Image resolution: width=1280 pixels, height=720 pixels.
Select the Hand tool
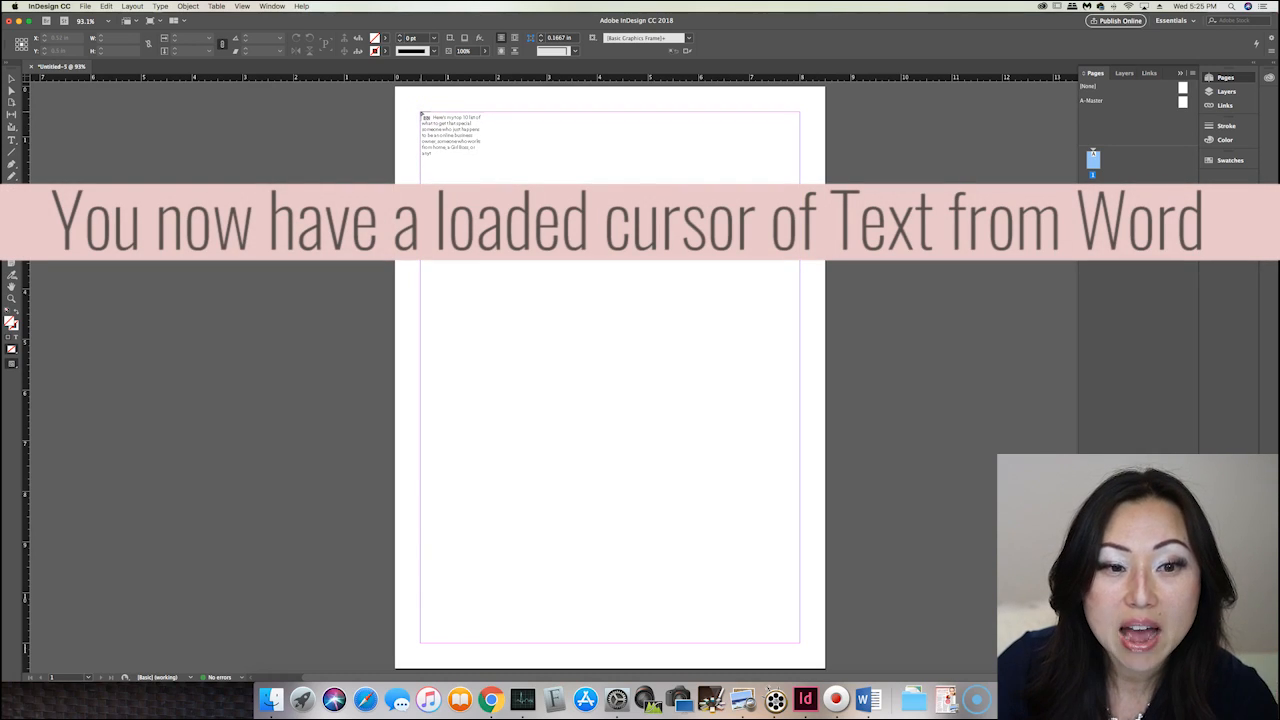[x=11, y=286]
